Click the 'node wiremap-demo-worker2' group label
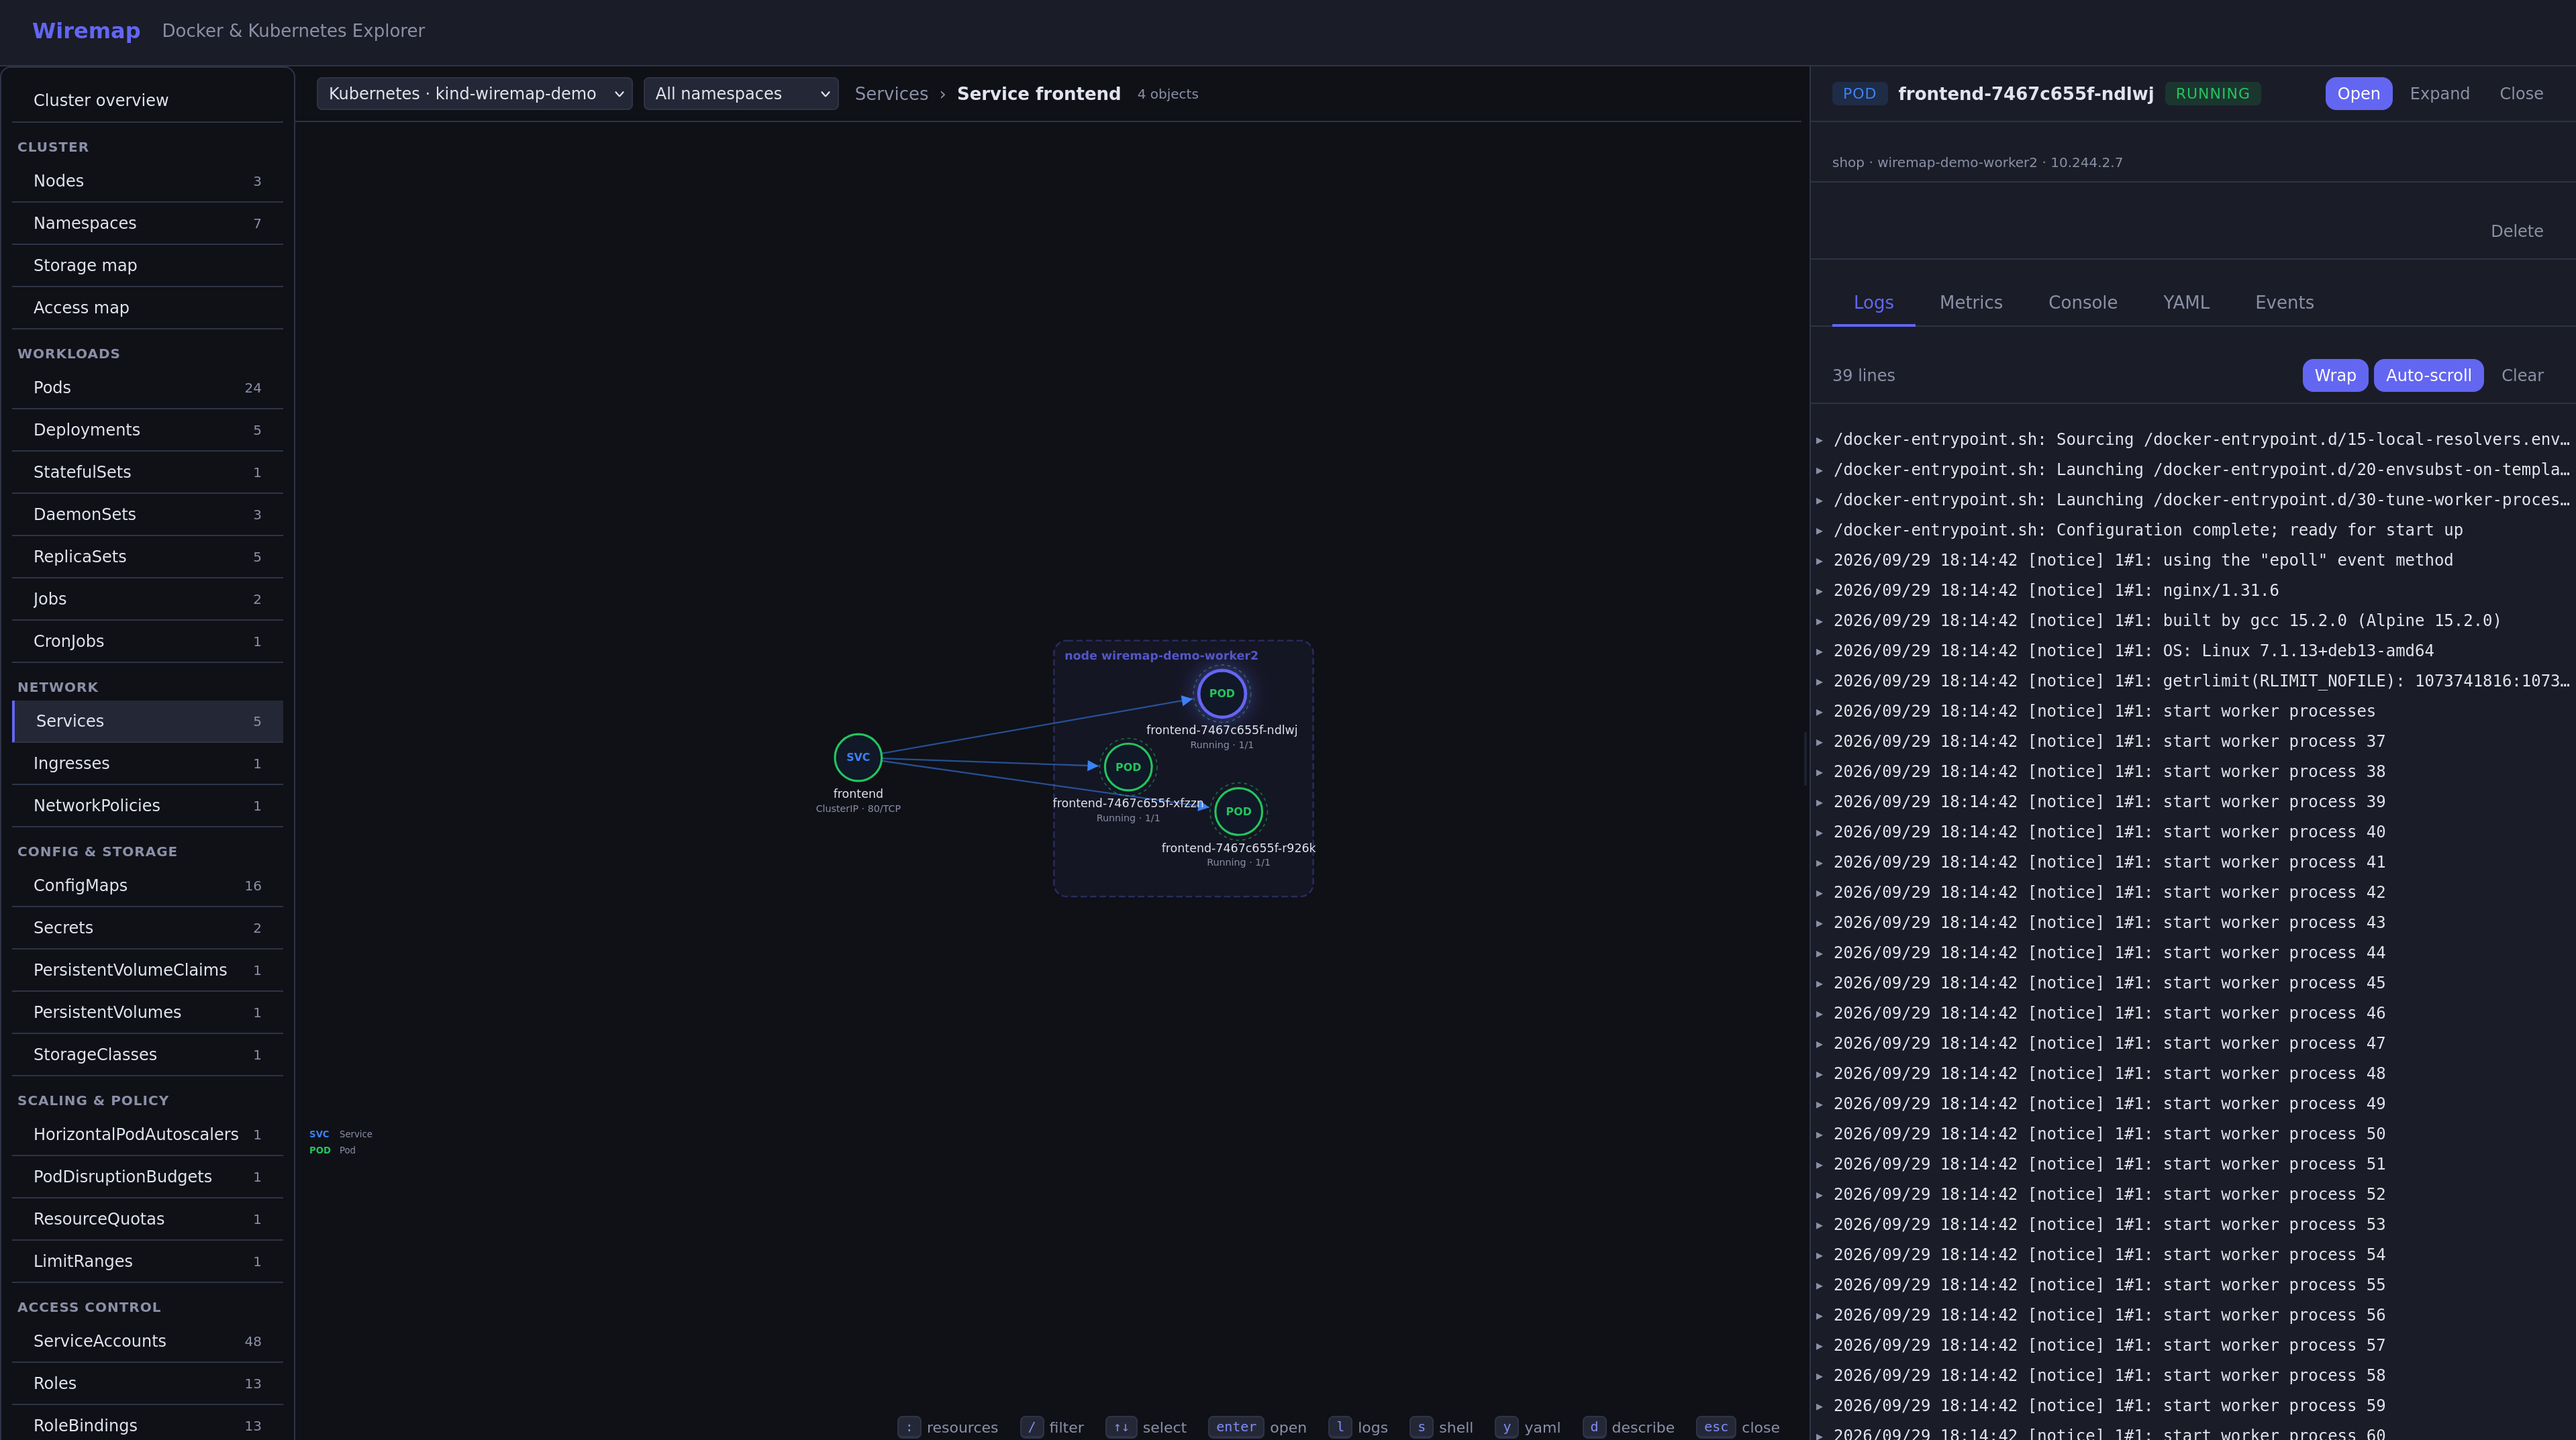Image resolution: width=2576 pixels, height=1440 pixels. pyautogui.click(x=1161, y=656)
